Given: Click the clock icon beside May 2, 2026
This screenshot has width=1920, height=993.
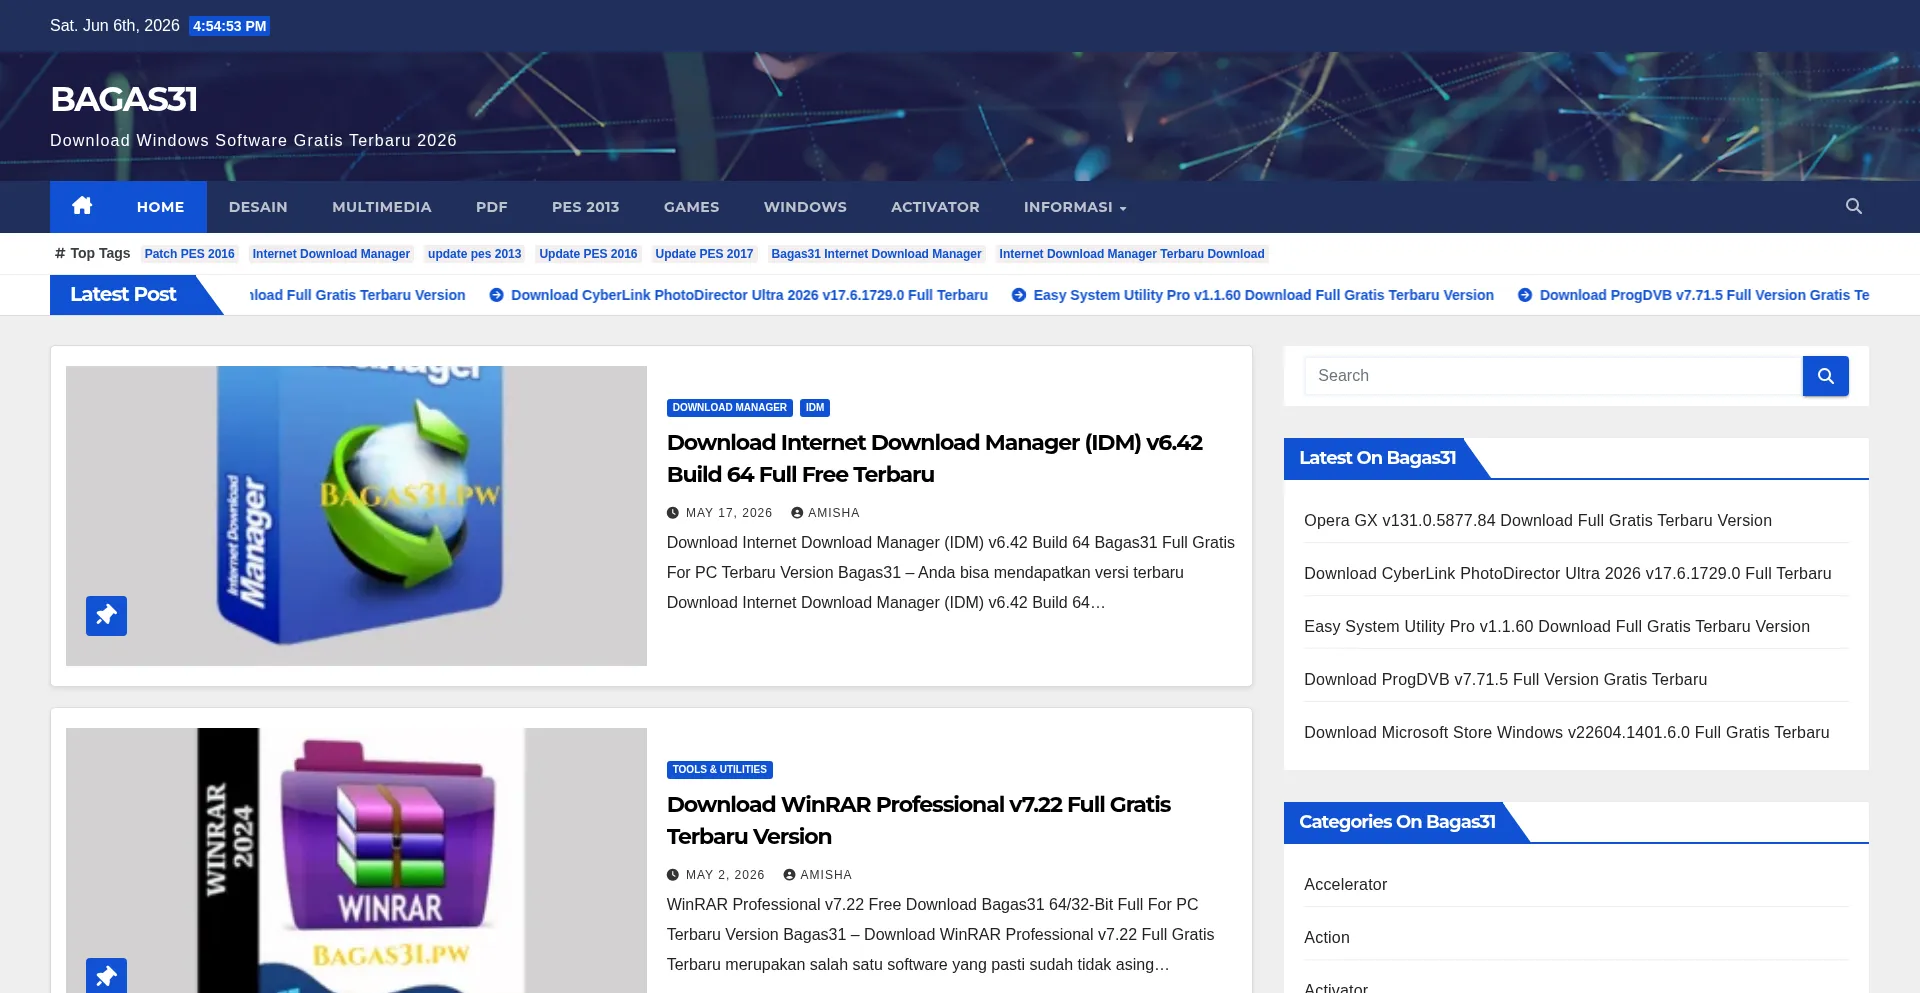Looking at the screenshot, I should [x=673, y=875].
